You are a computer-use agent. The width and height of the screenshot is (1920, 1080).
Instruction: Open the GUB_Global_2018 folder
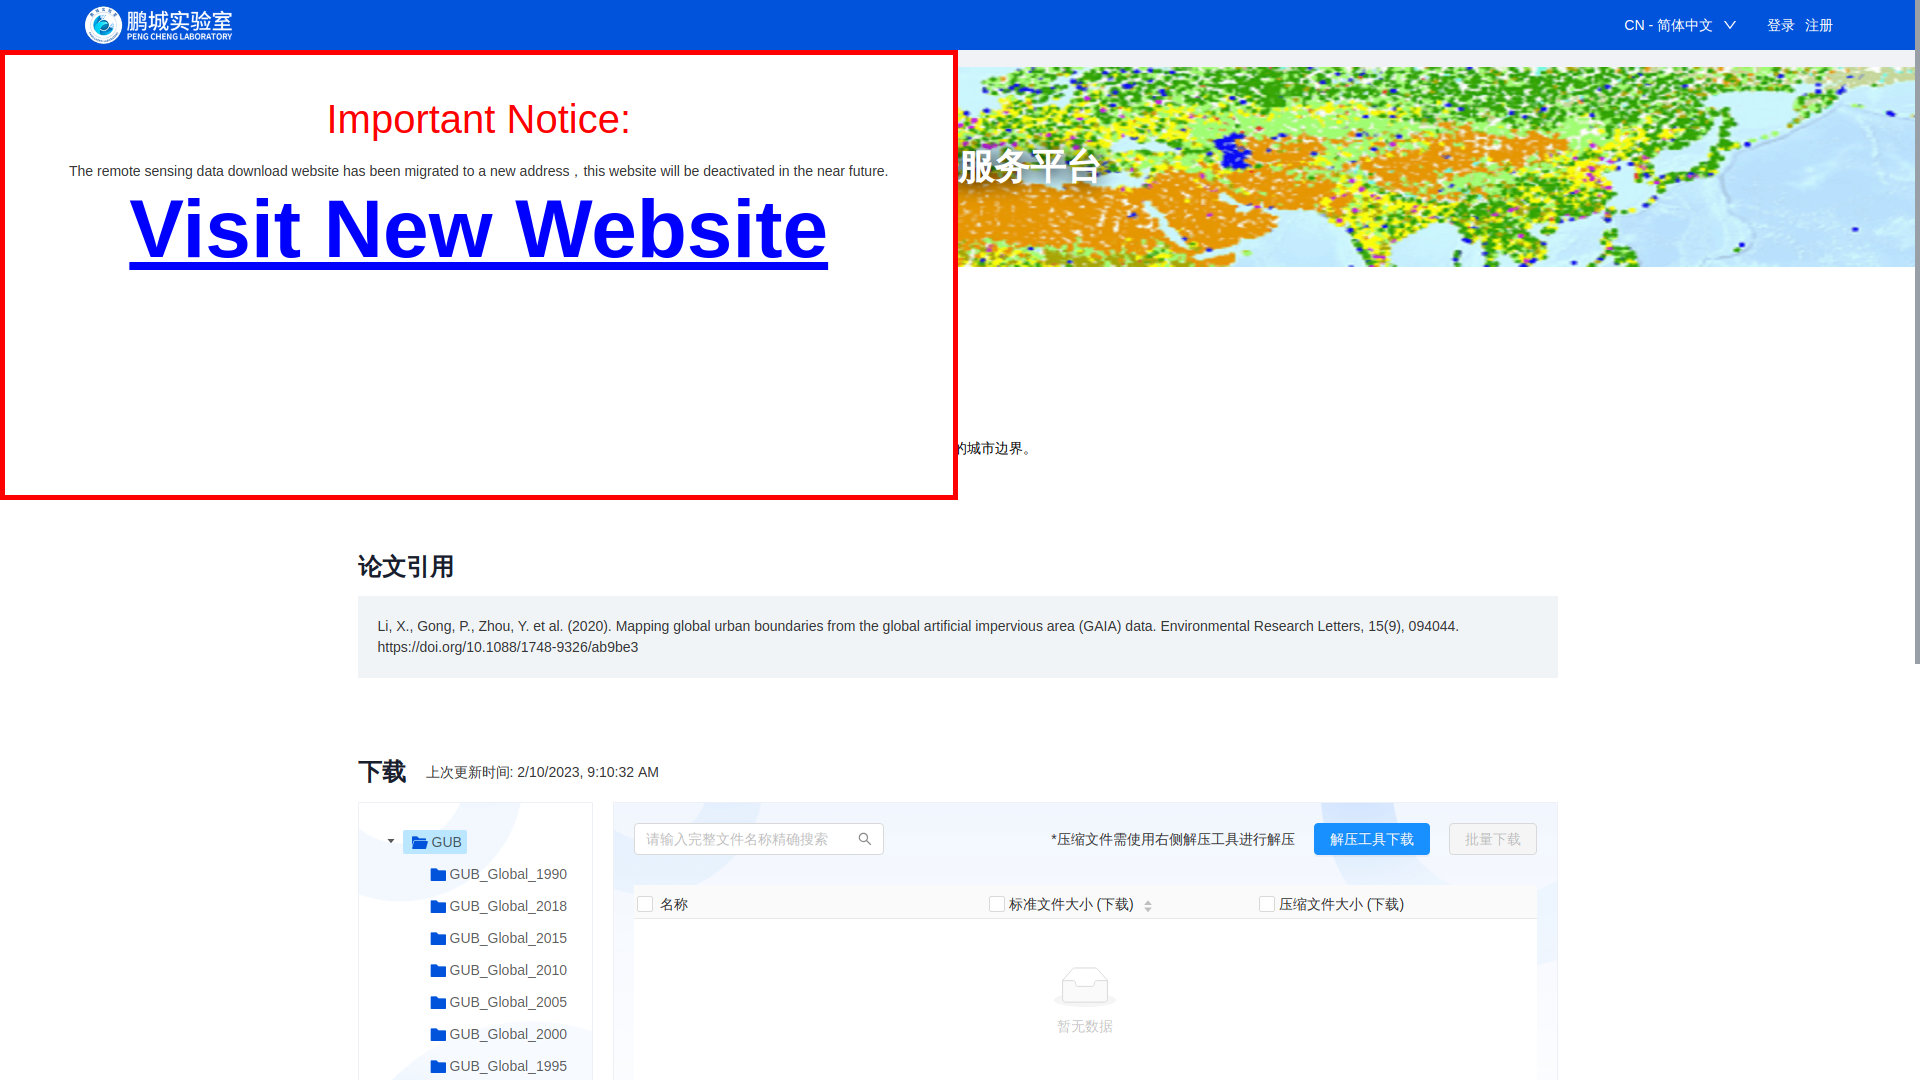[499, 906]
